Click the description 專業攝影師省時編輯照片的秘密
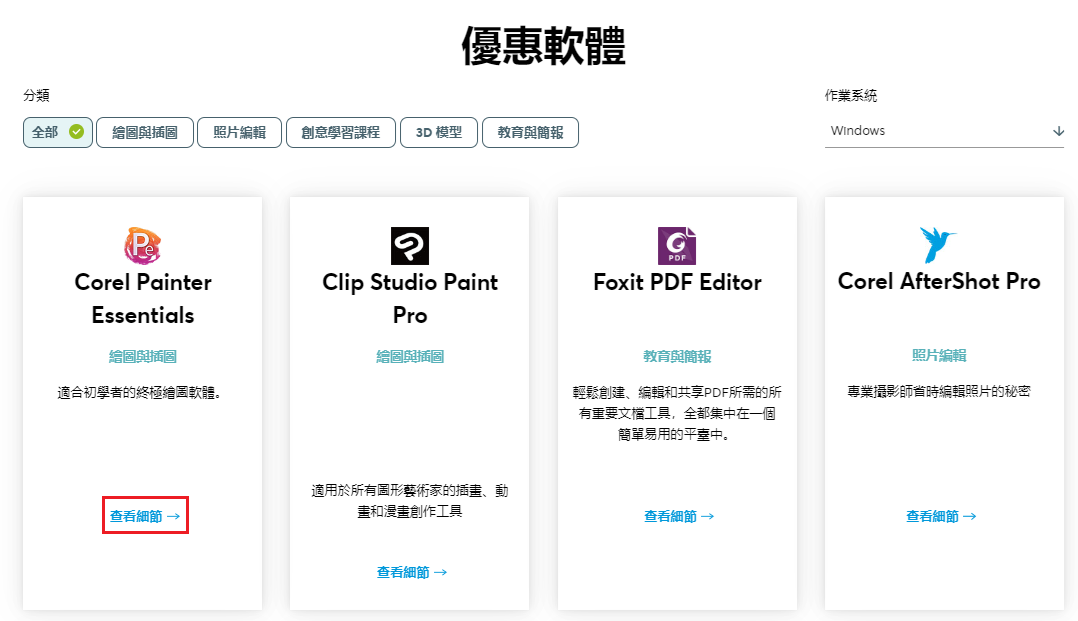This screenshot has width=1078, height=621. [x=939, y=391]
